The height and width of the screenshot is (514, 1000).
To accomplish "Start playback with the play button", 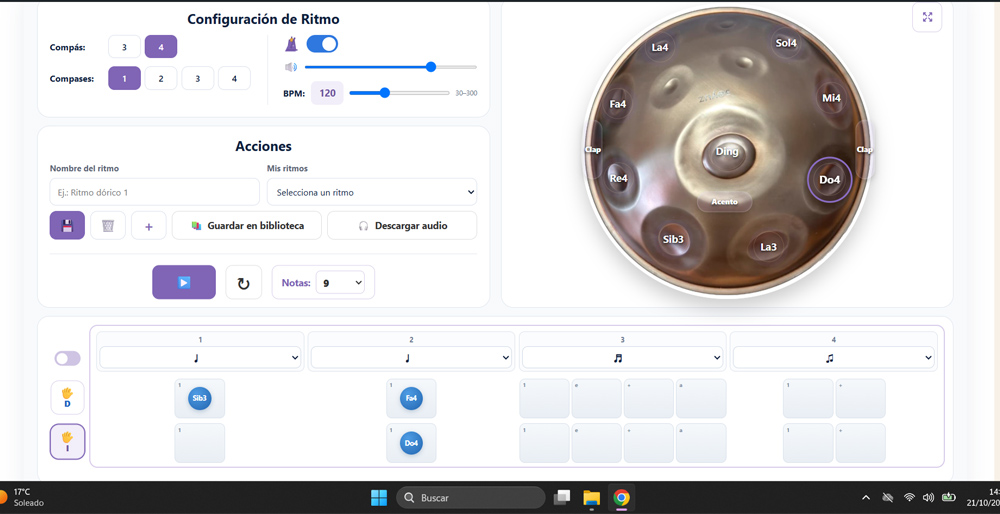I will pyautogui.click(x=184, y=282).
